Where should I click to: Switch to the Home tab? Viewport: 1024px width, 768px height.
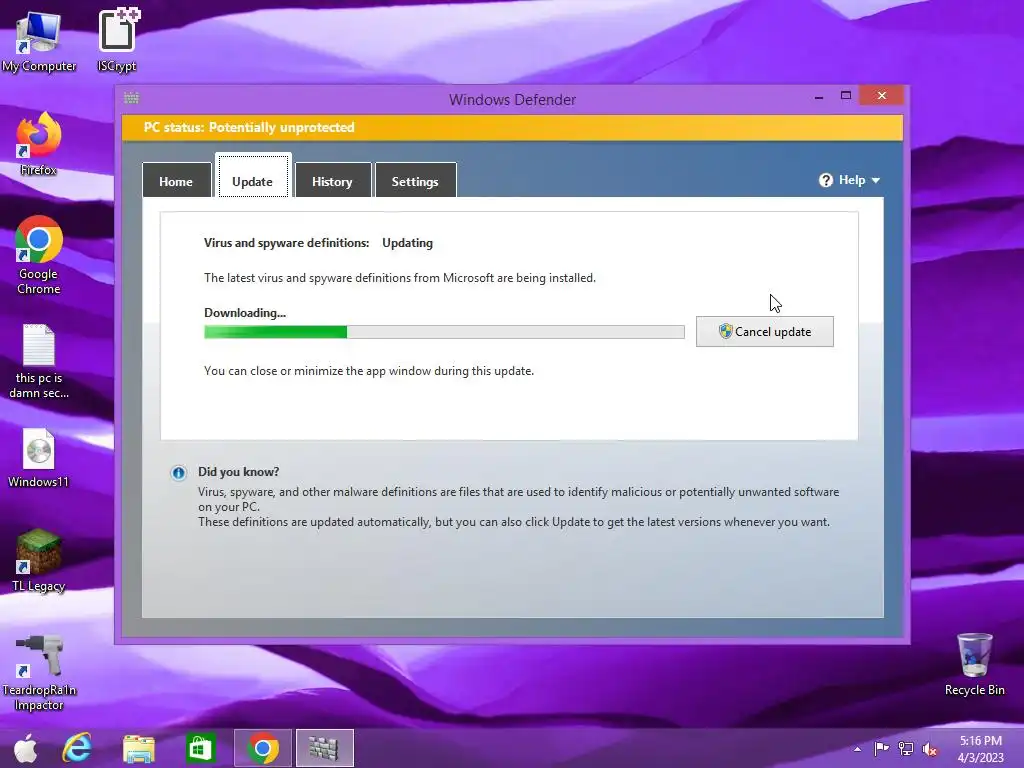[x=176, y=181]
